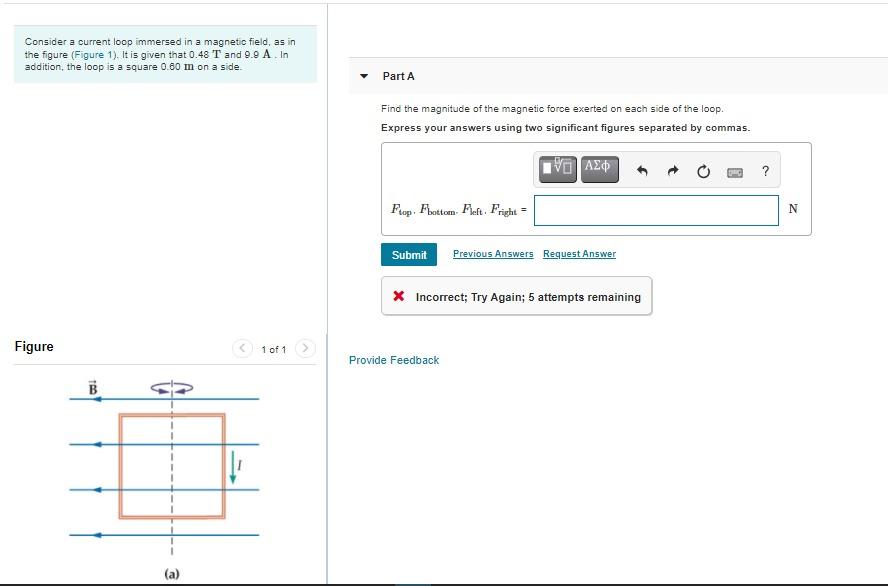The image size is (888, 586).
Task: Click Request Answer
Action: pos(579,254)
